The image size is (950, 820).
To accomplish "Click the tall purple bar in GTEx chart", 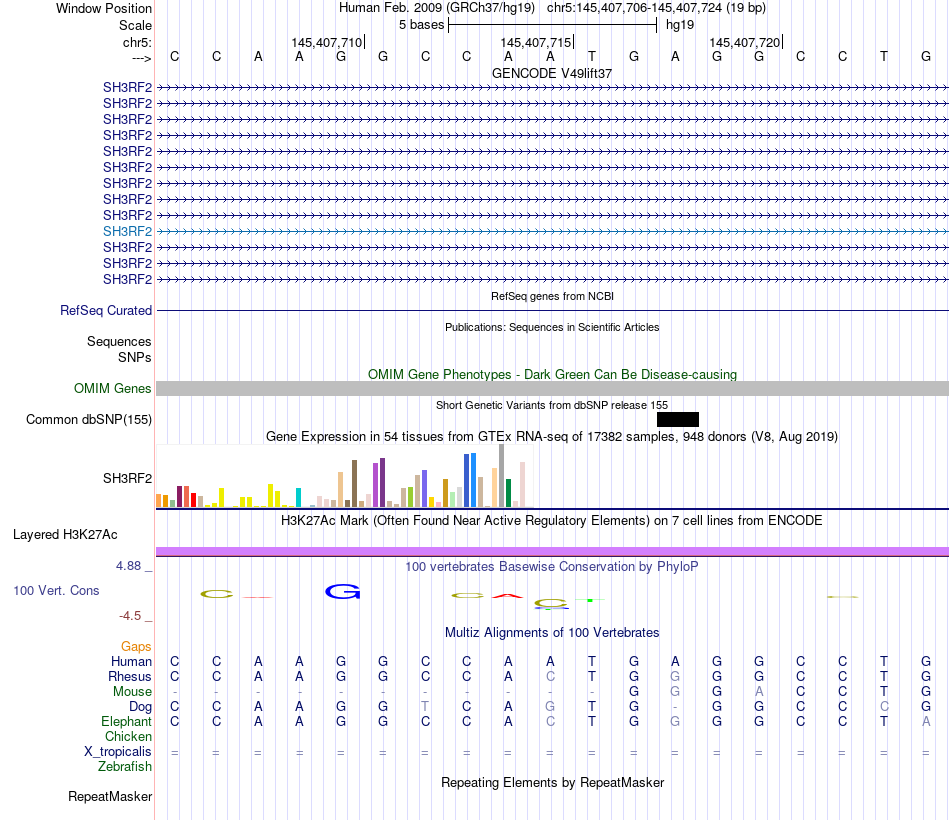I will tap(382, 482).
